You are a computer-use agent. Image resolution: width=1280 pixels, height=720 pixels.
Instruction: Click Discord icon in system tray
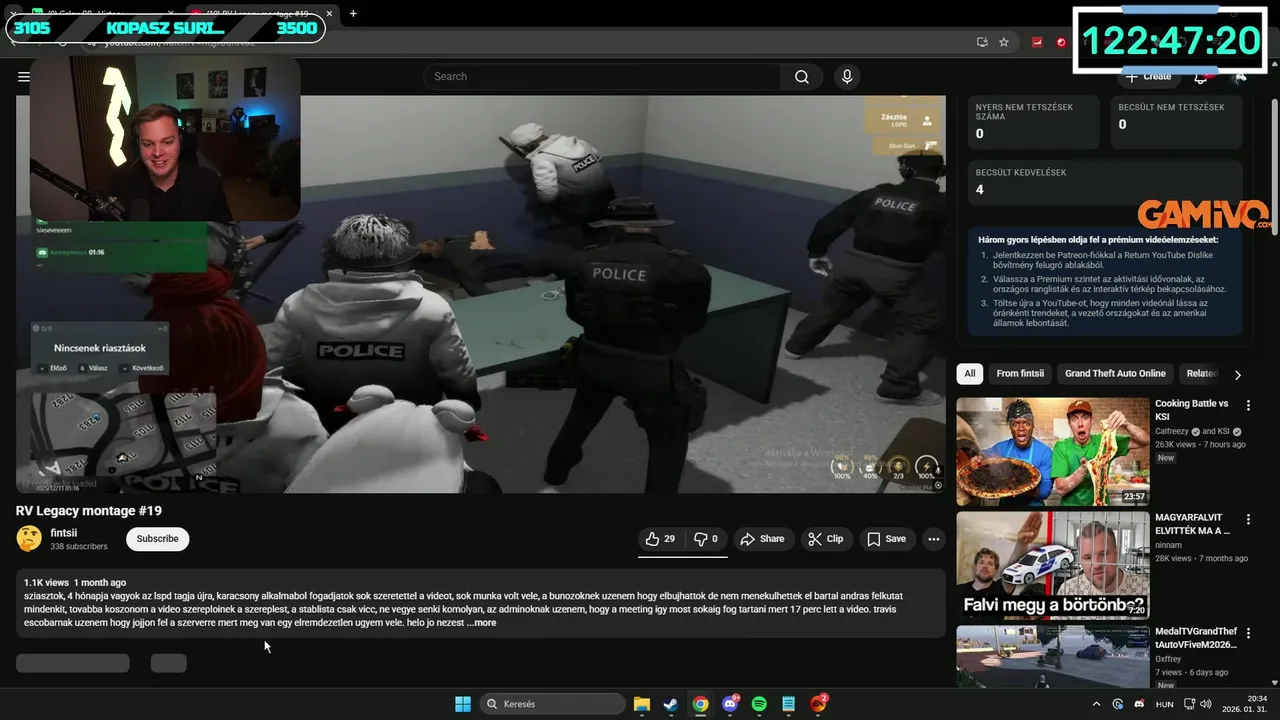pos(1139,704)
